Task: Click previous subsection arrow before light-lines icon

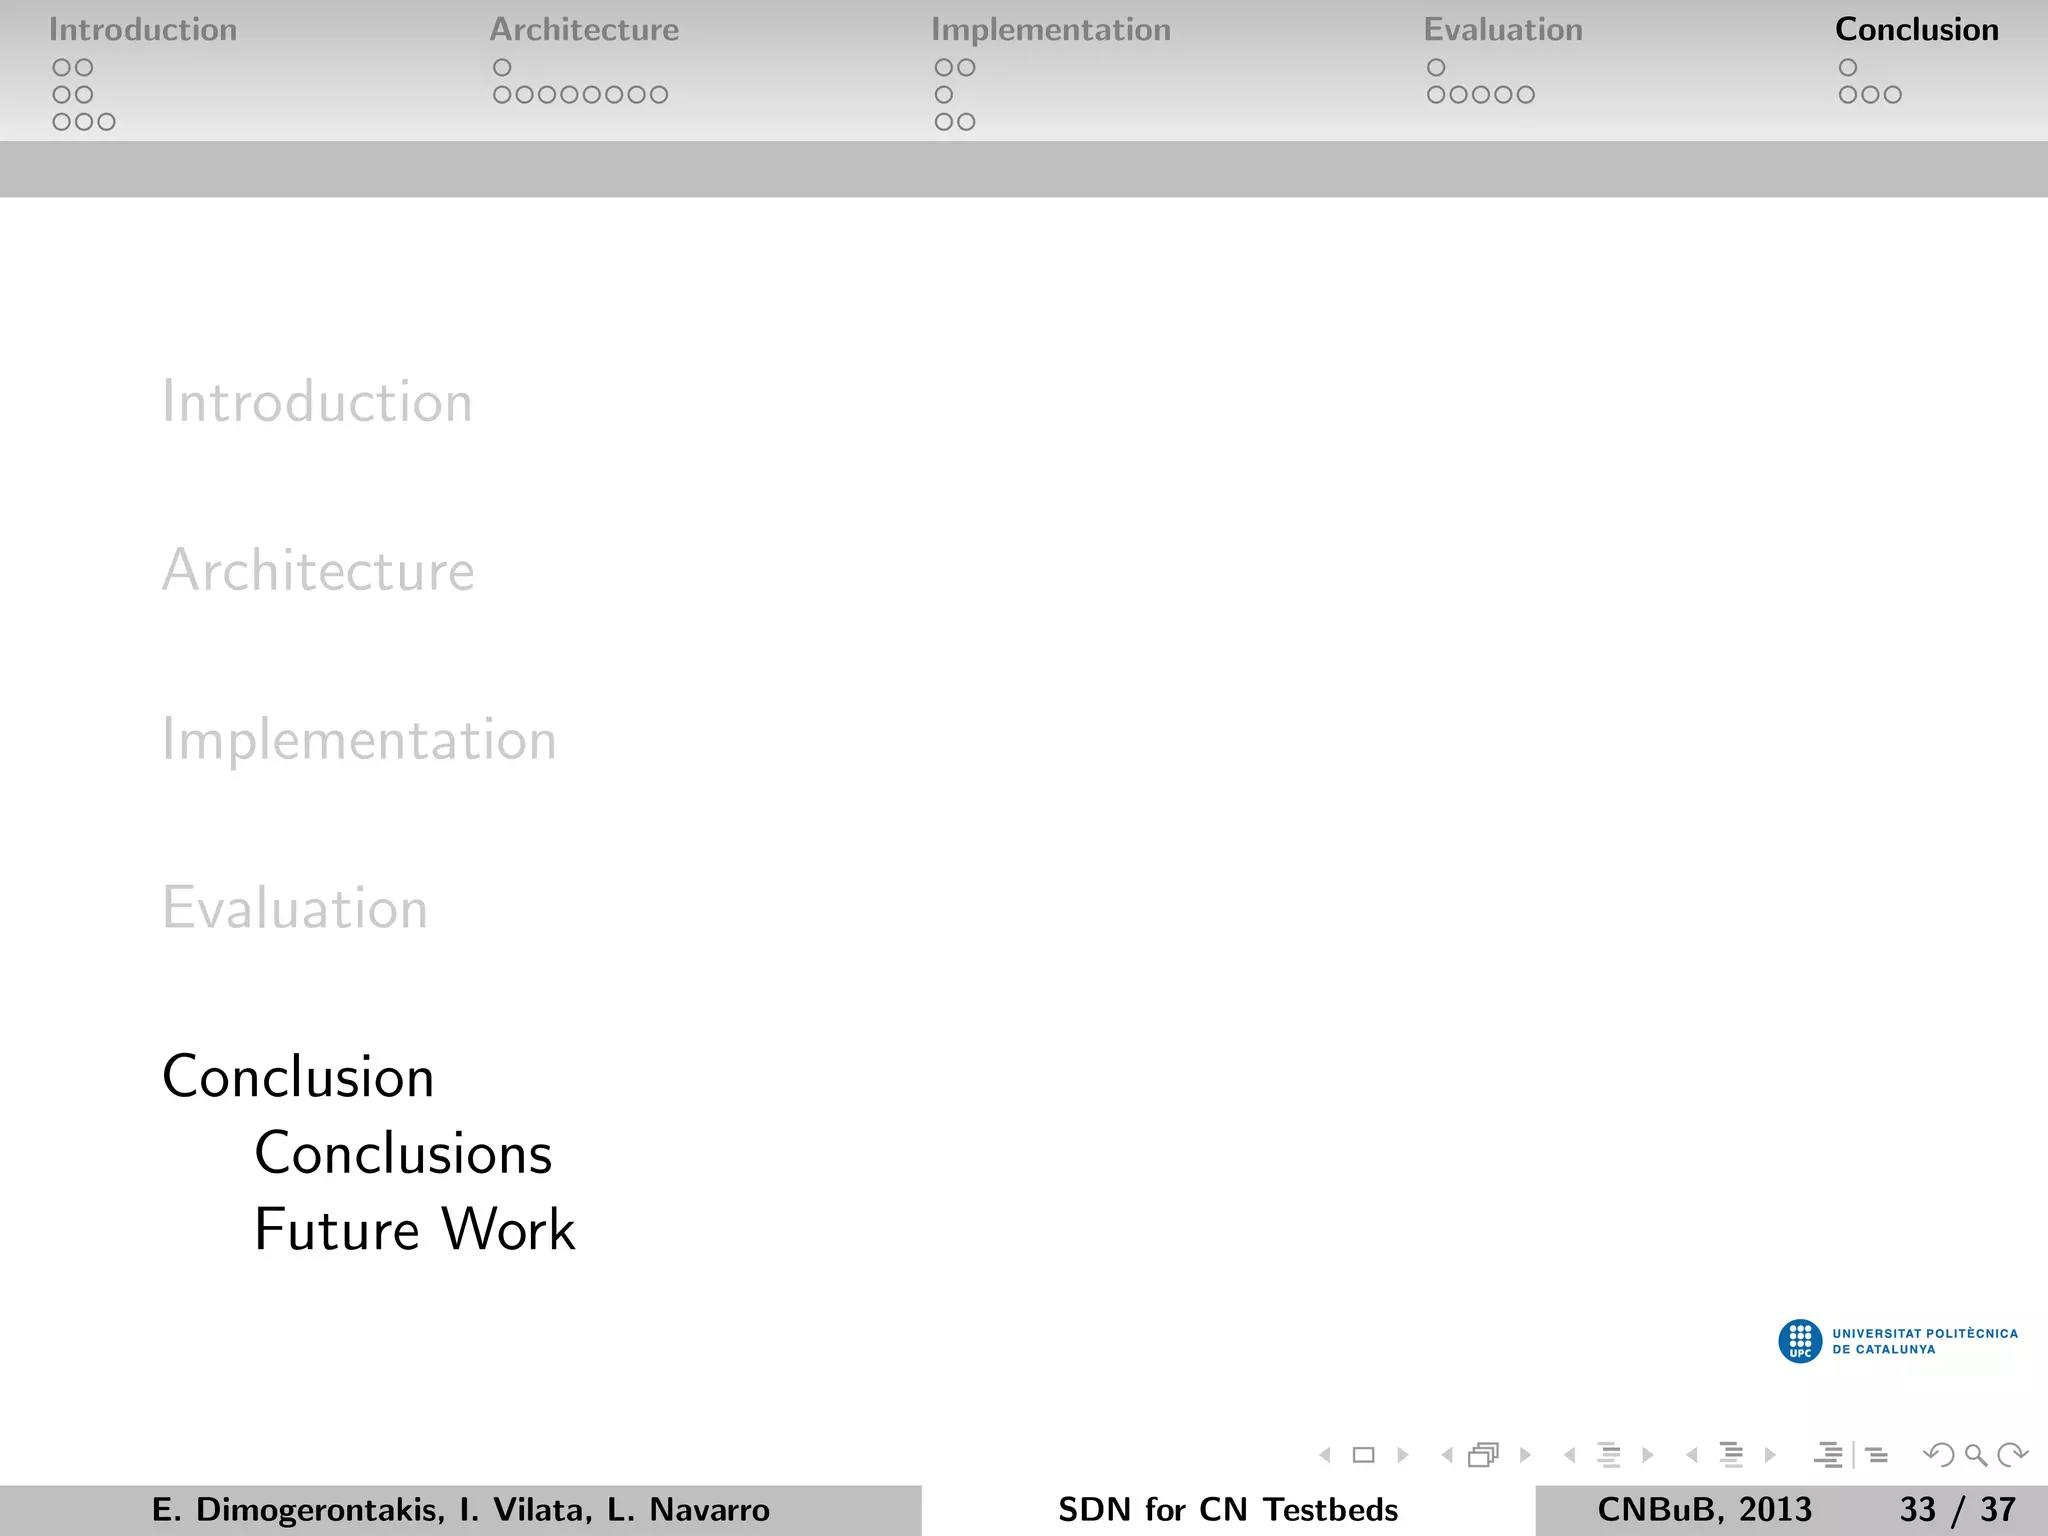Action: [1570, 1455]
